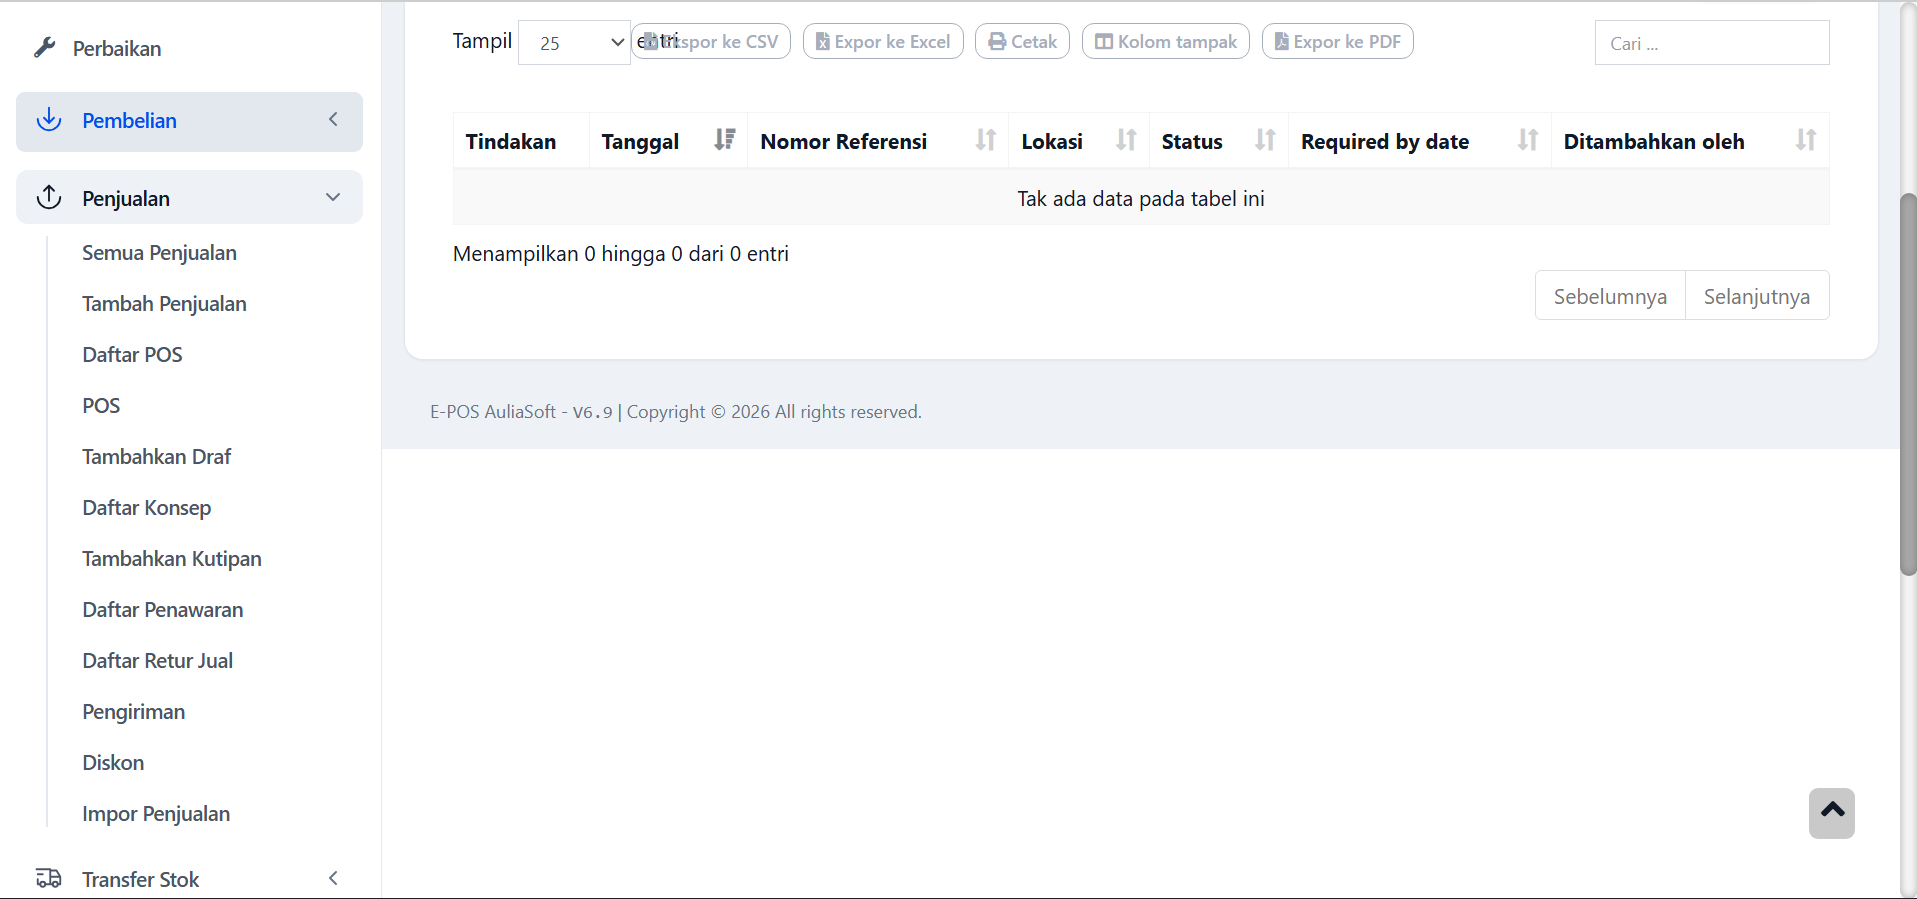
Task: Open Semua Penjualan menu item
Action: pyautogui.click(x=159, y=253)
